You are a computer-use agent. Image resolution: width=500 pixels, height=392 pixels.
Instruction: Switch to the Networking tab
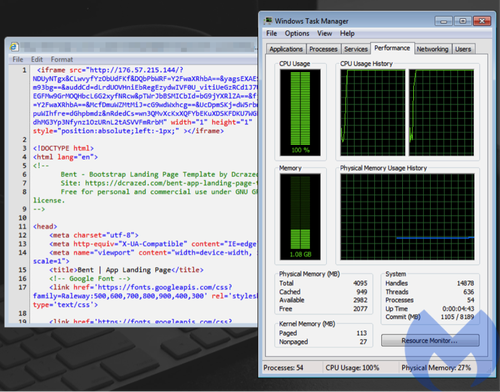pos(432,49)
